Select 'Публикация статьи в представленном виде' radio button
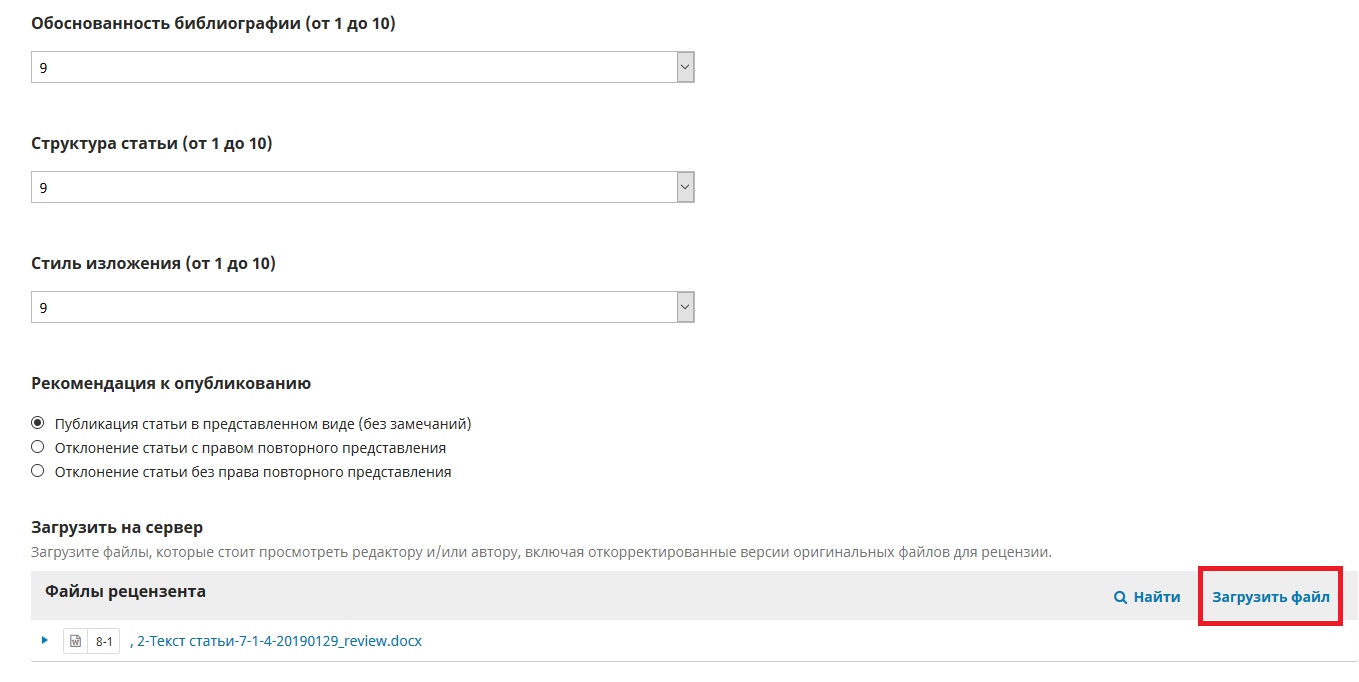The width and height of the screenshot is (1359, 682). coord(38,423)
